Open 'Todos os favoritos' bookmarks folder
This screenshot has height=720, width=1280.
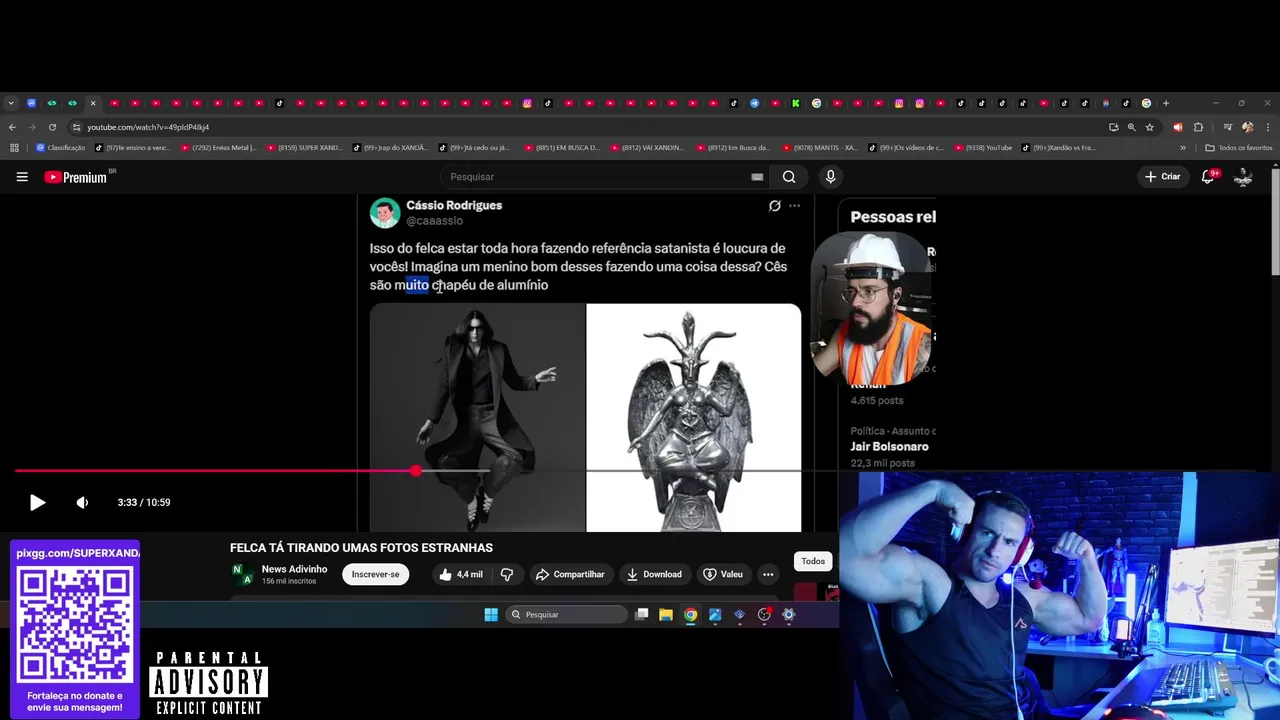pyautogui.click(x=1239, y=148)
